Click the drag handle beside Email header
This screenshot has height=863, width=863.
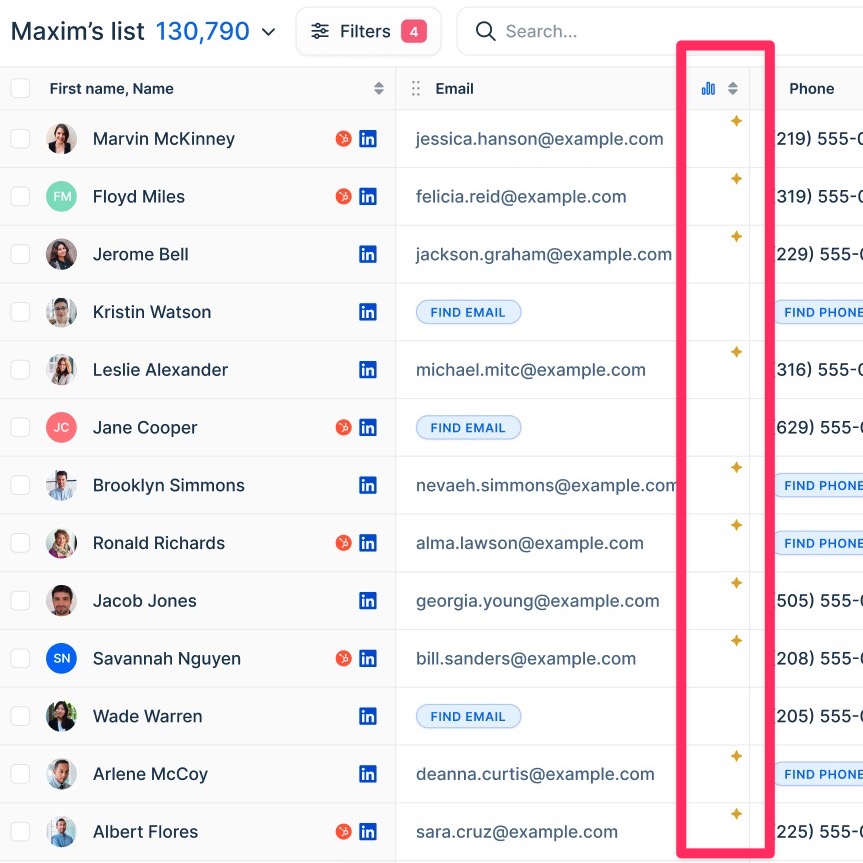[416, 89]
